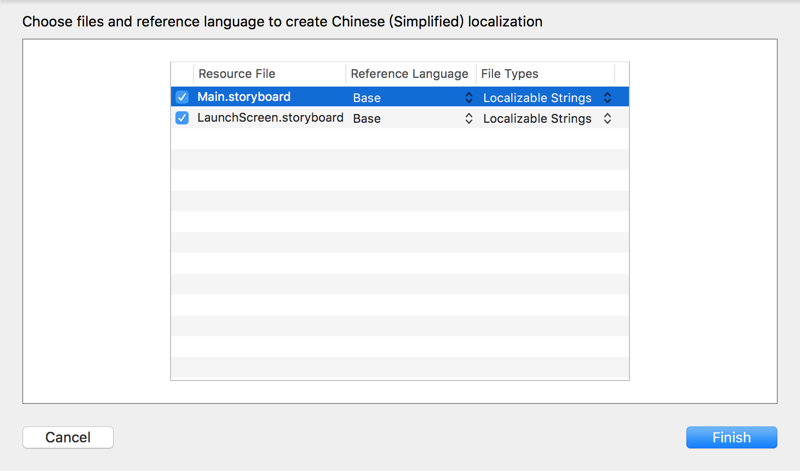The image size is (800, 471).
Task: Toggle the LaunchScreen.storyboard checkbox
Action: [x=182, y=118]
